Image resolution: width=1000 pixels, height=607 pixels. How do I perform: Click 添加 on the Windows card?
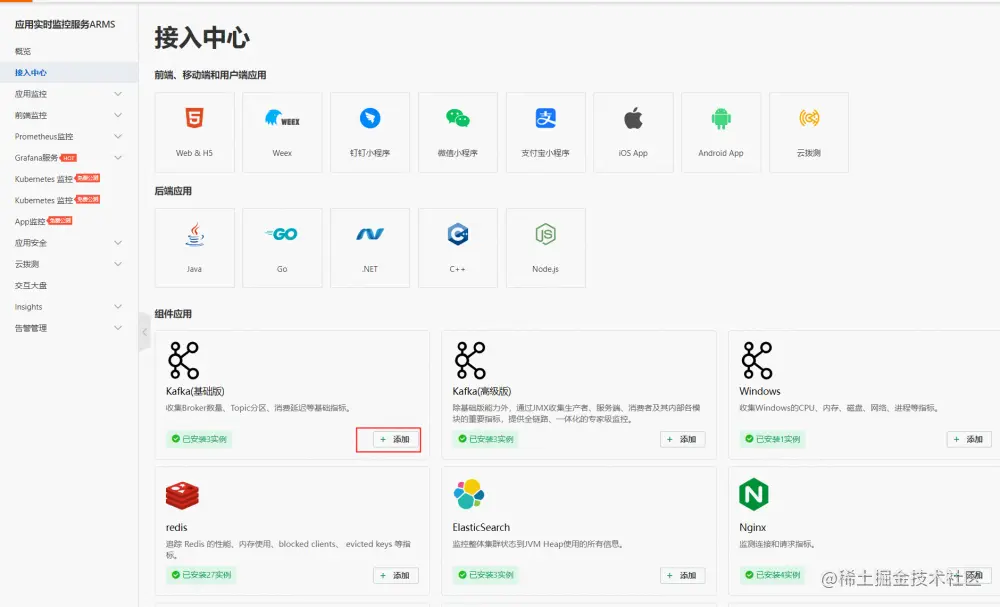(x=969, y=439)
